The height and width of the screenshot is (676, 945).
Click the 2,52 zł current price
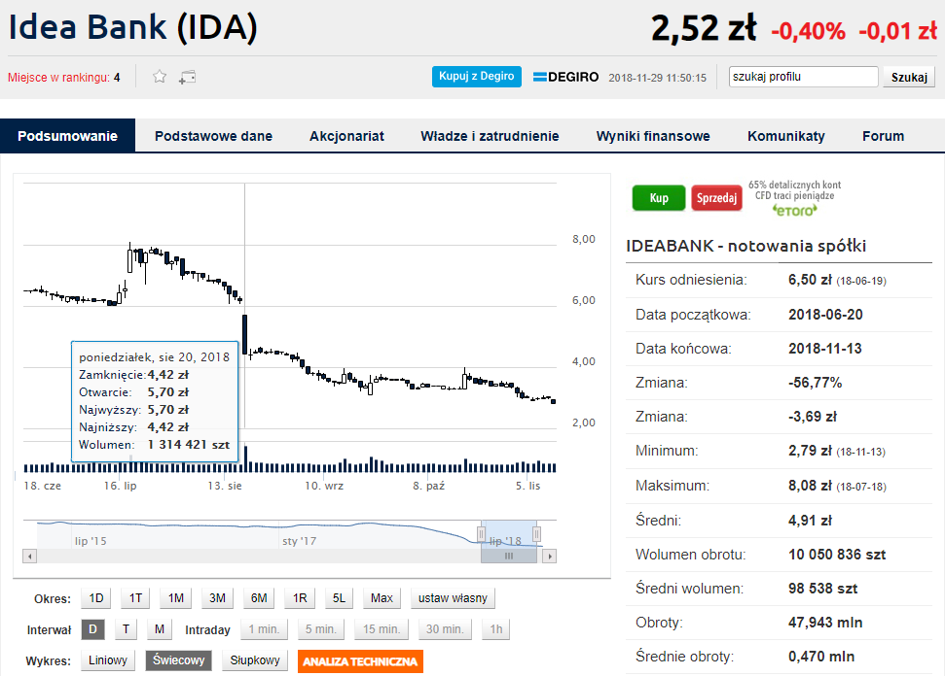coord(703,28)
